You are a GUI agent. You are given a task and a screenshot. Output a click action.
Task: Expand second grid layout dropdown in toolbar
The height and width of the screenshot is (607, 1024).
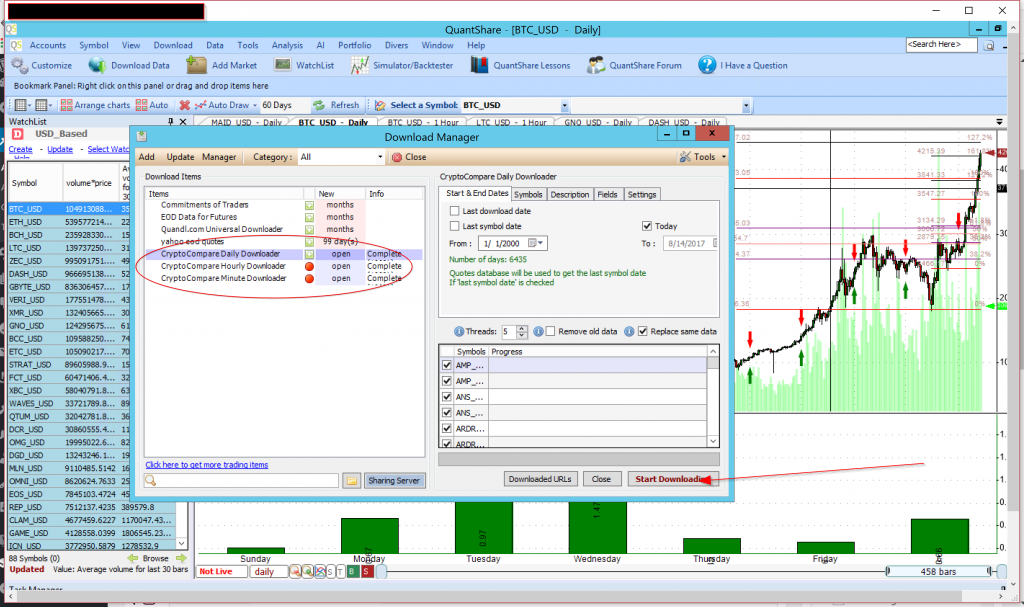(50, 105)
